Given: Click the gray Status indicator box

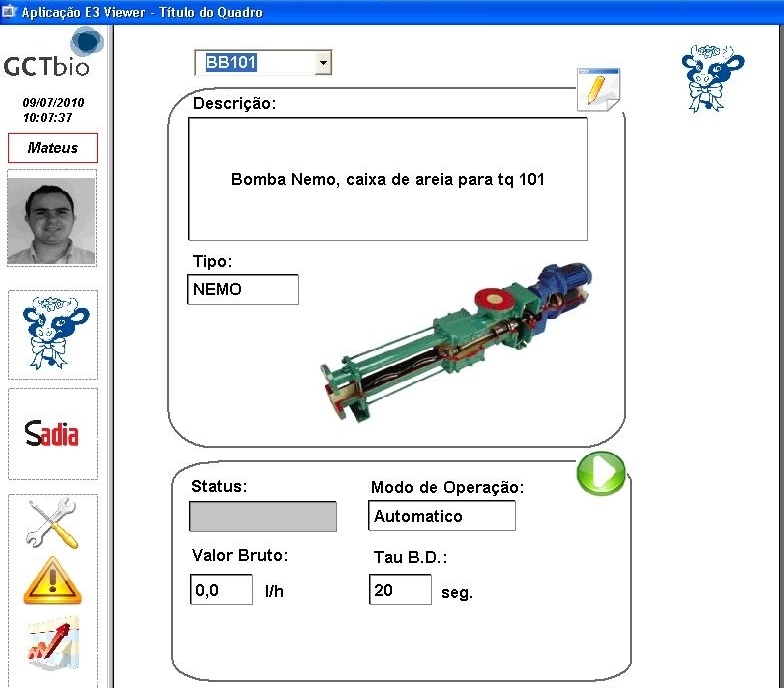Looking at the screenshot, I should [262, 516].
